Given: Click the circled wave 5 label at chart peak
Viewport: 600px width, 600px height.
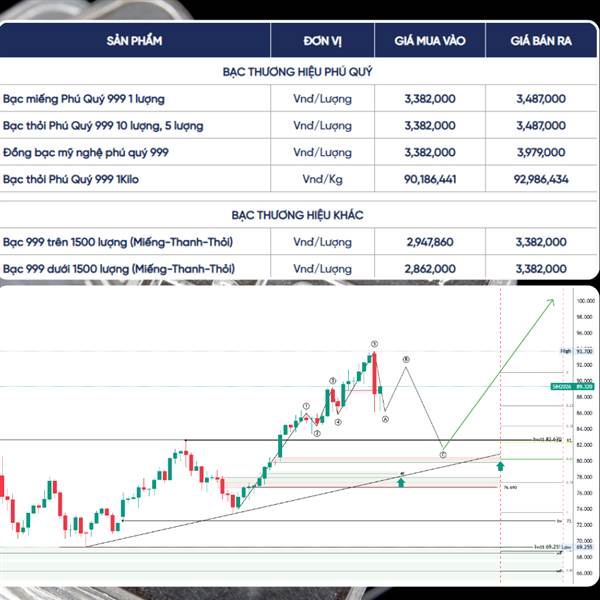Looking at the screenshot, I should pos(374,344).
